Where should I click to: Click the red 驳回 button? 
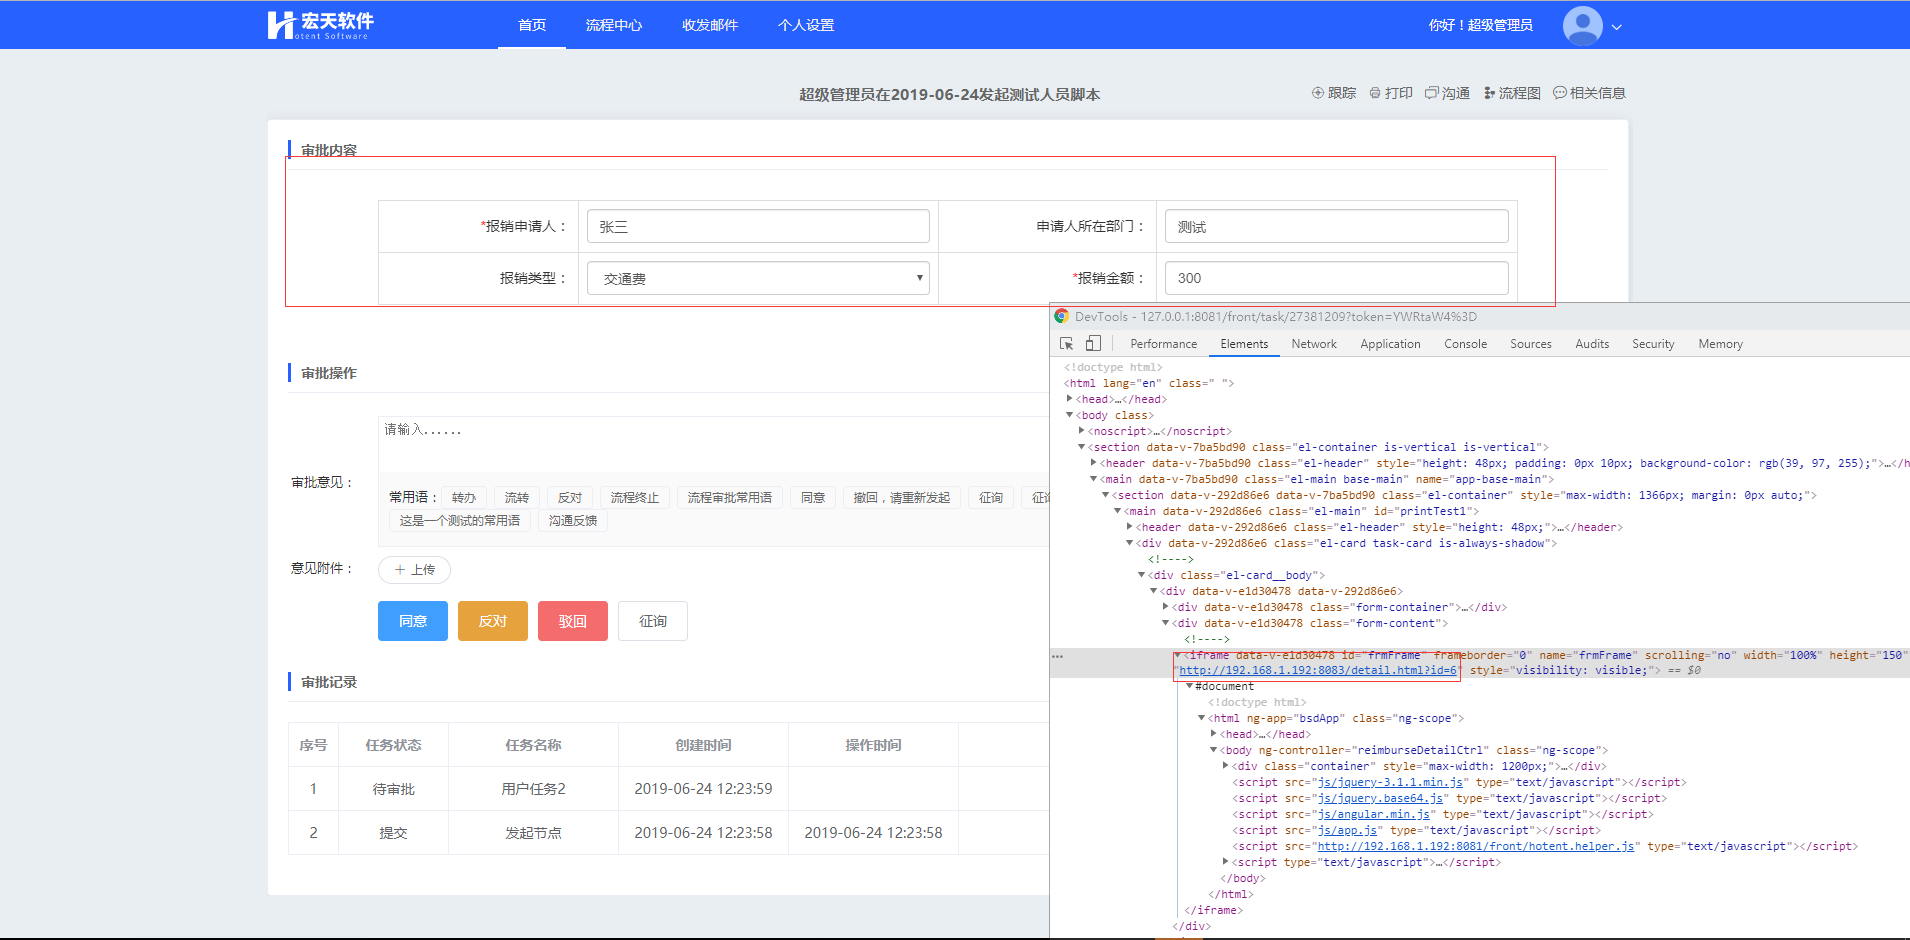pyautogui.click(x=573, y=621)
